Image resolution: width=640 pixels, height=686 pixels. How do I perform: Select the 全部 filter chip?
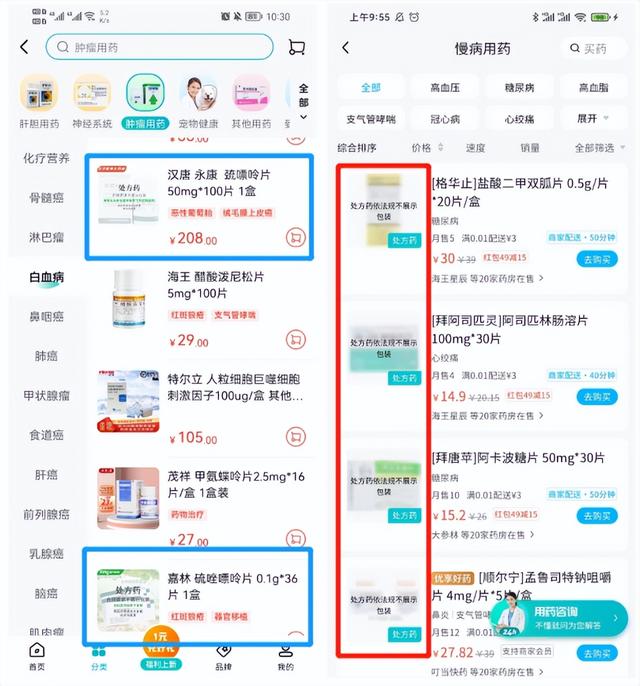point(371,88)
